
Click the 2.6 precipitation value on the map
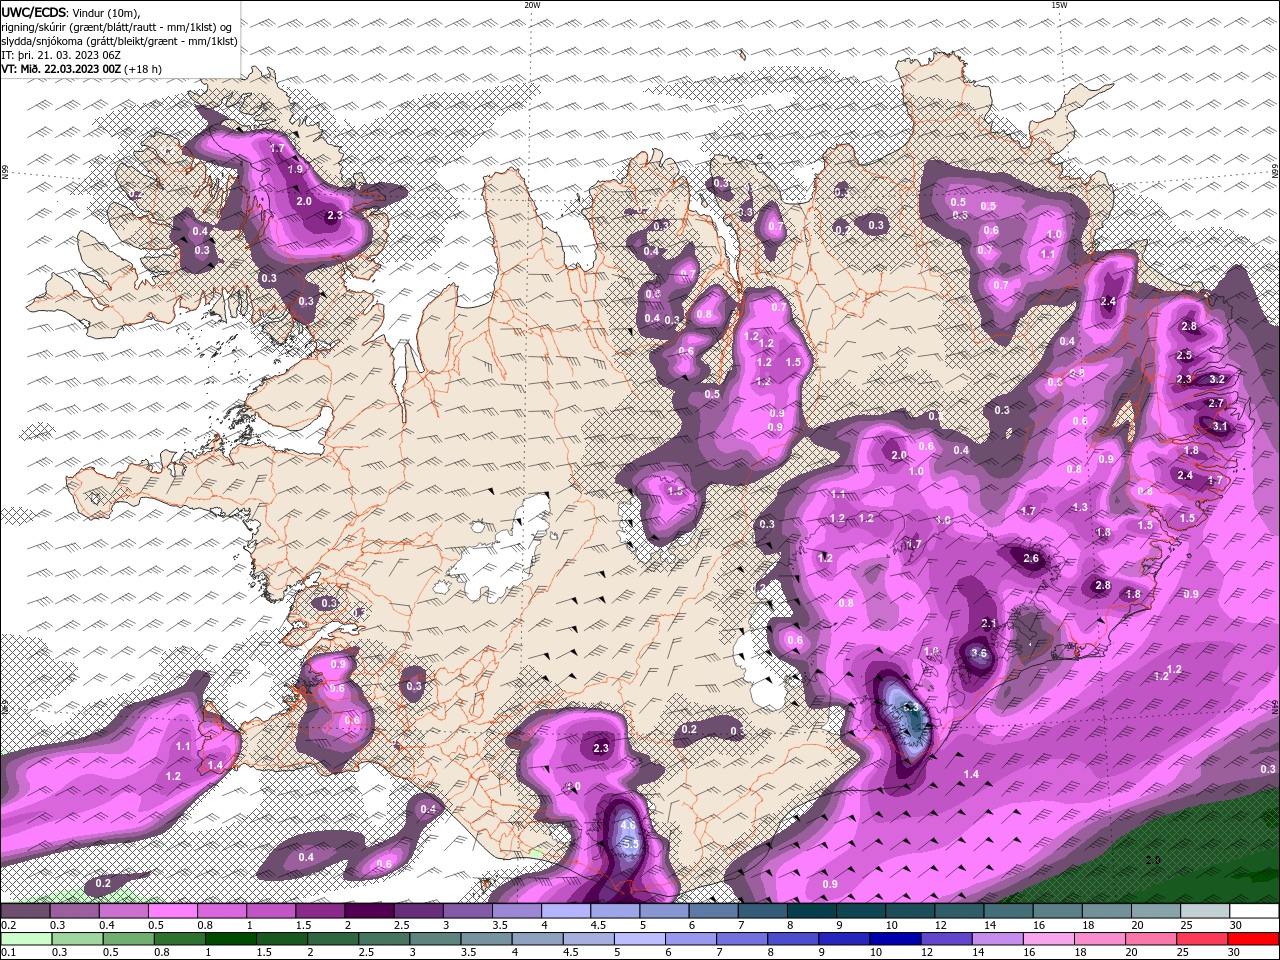click(x=1032, y=559)
